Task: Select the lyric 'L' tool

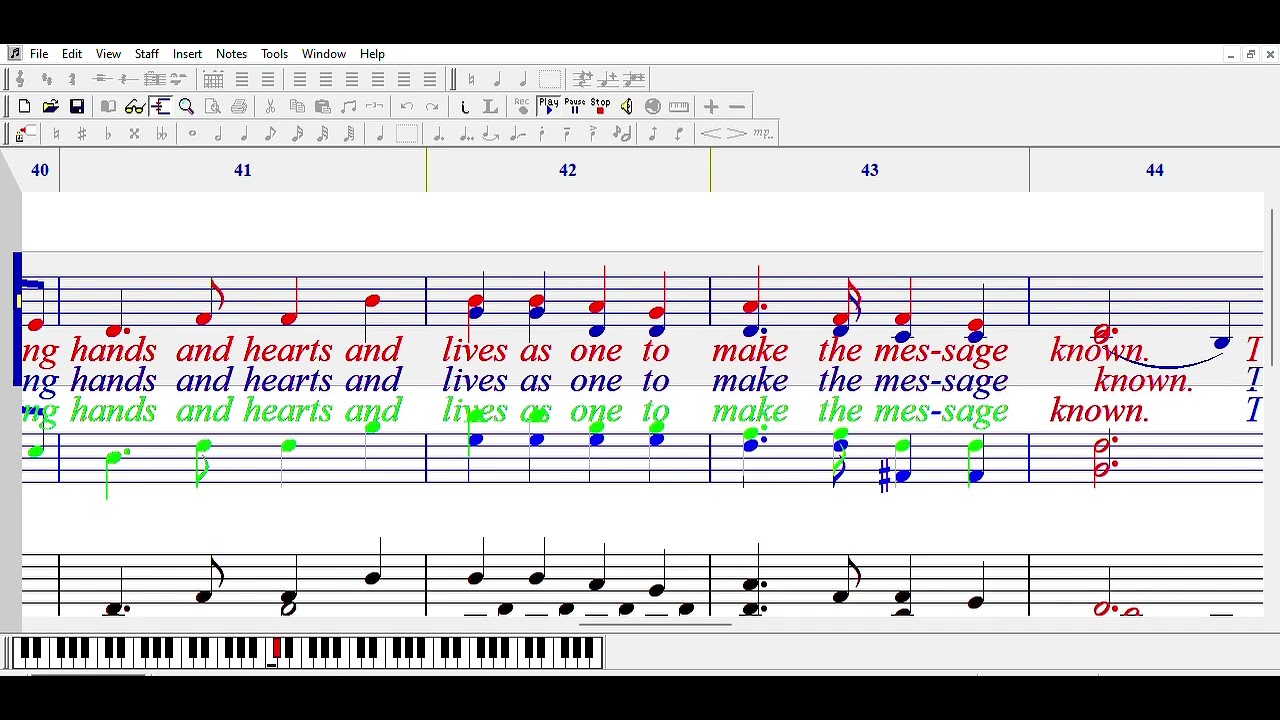Action: (491, 106)
